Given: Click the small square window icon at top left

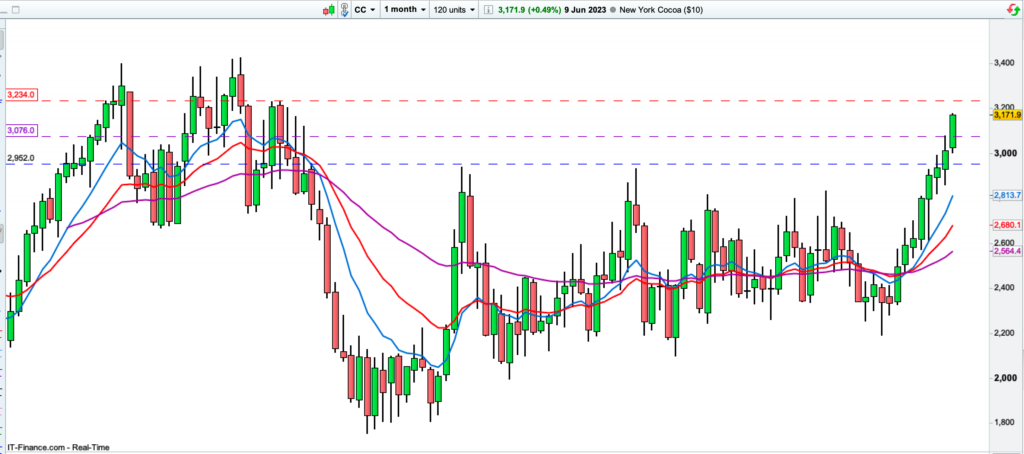Looking at the screenshot, I should [x=16, y=10].
